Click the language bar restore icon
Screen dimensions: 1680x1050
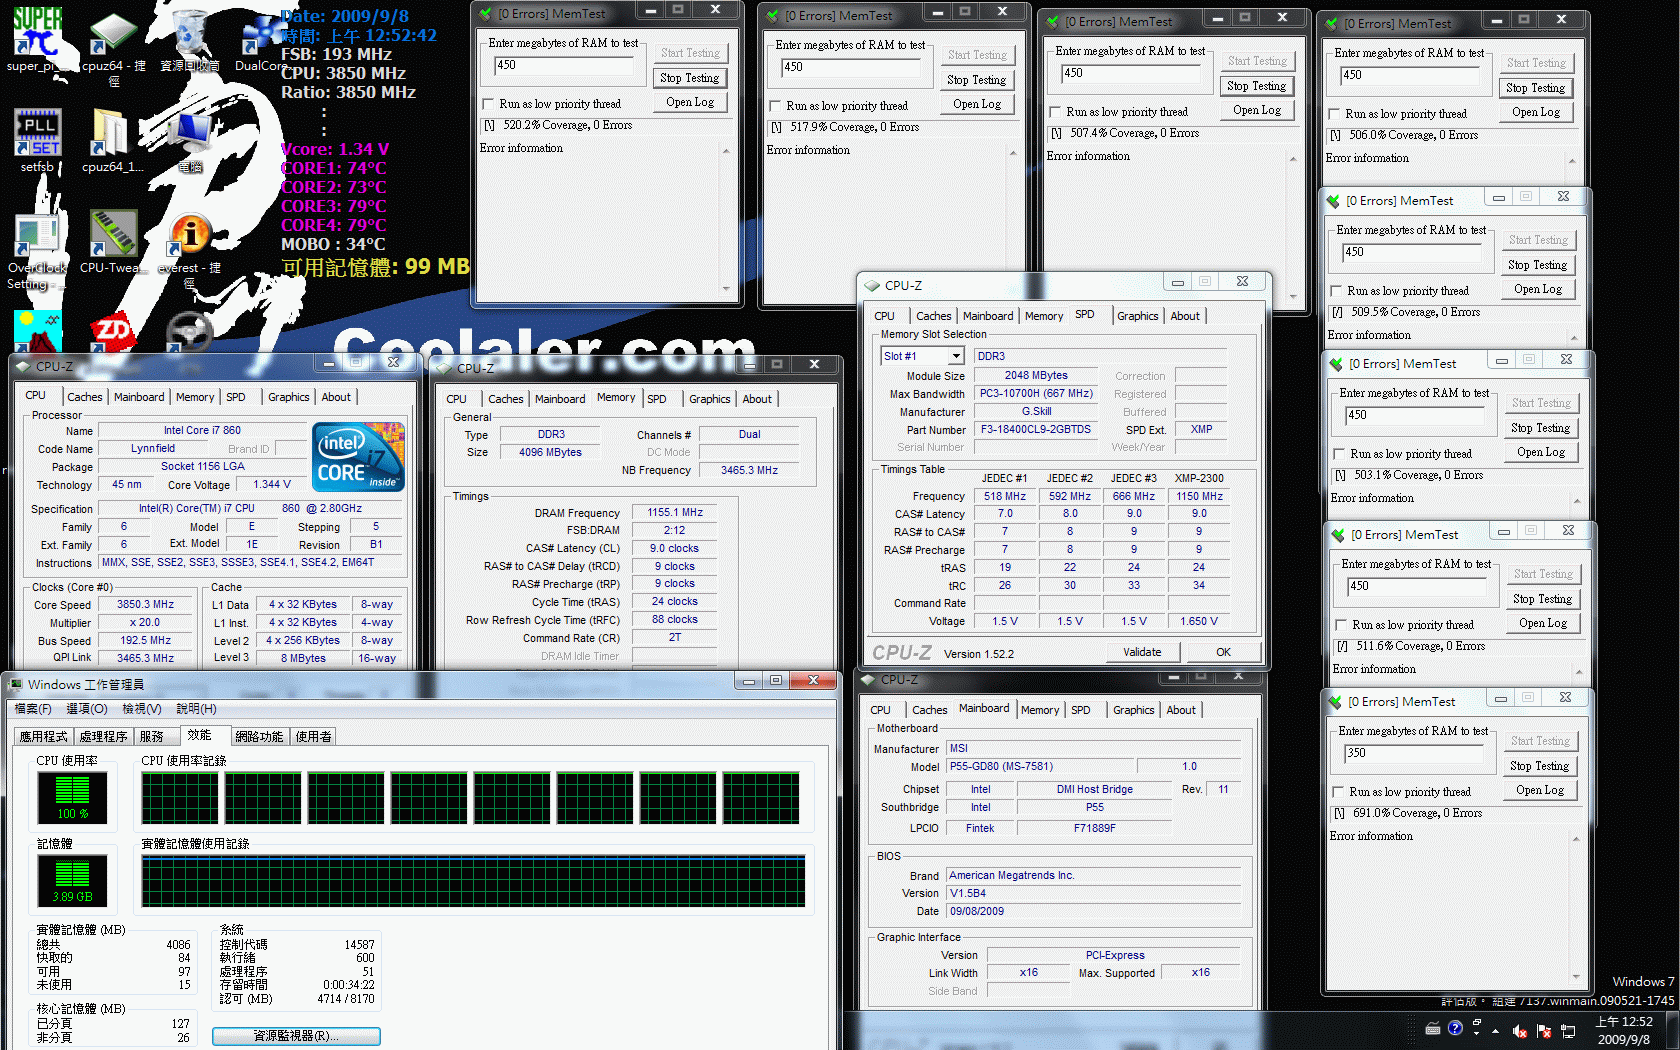pyautogui.click(x=1476, y=1021)
